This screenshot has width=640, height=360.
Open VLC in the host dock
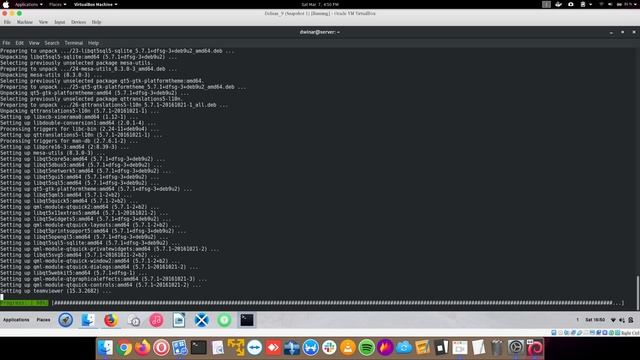point(348,348)
